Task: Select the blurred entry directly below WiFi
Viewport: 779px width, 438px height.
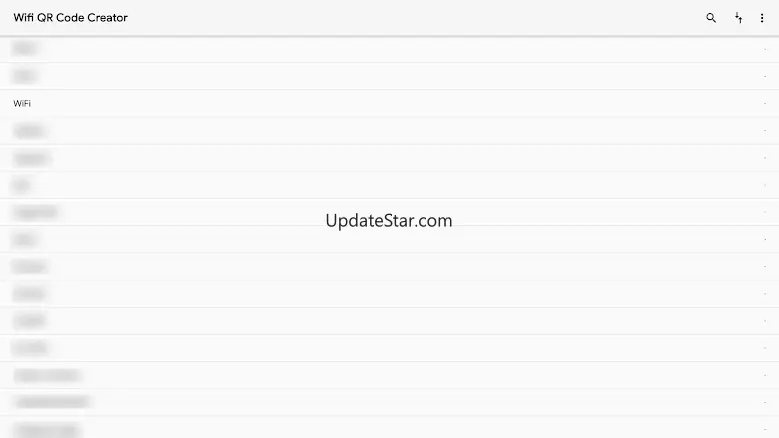Action: pyautogui.click(x=390, y=131)
